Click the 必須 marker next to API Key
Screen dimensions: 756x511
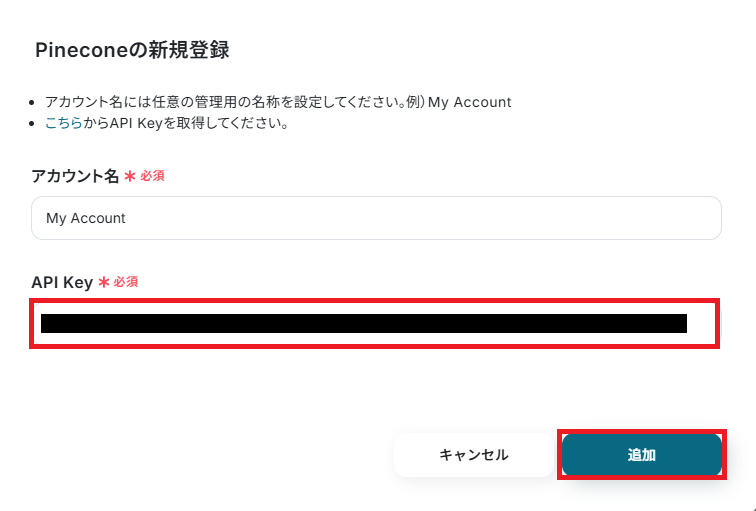126,282
